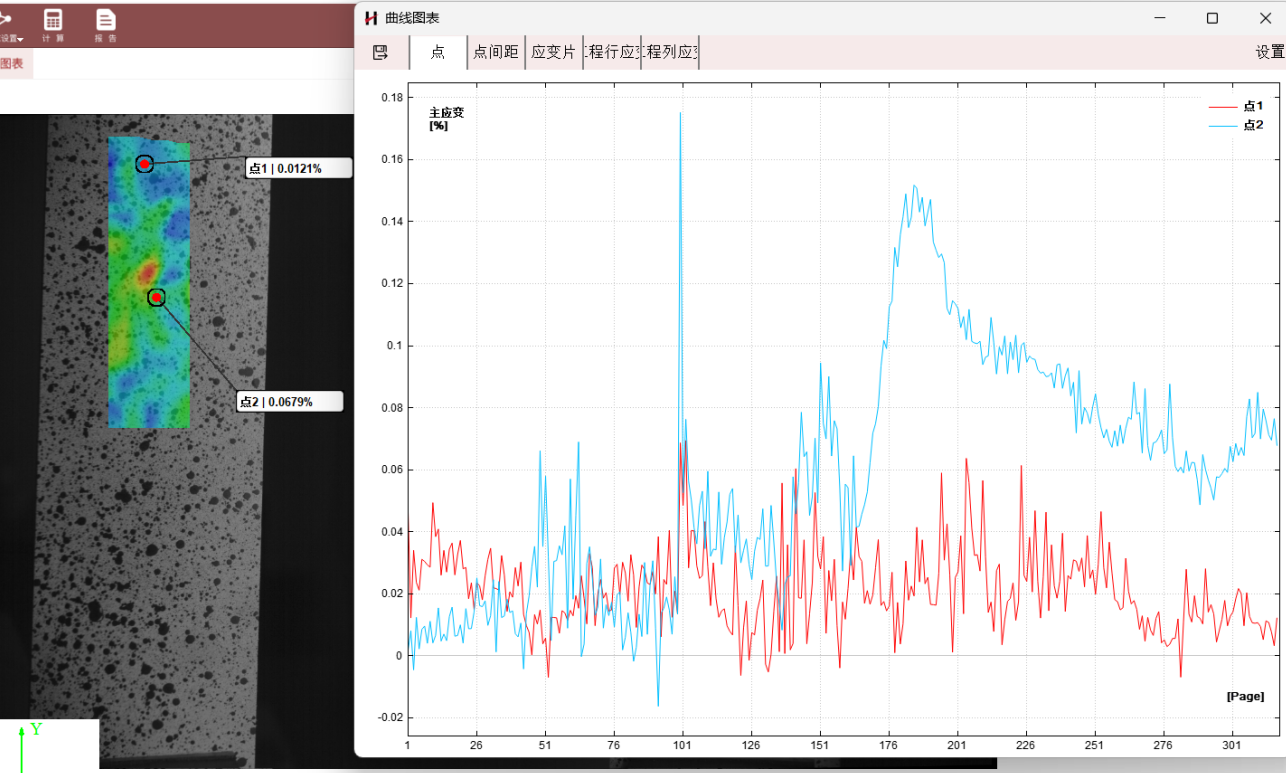This screenshot has height=773, width=1286.
Task: Select the 图表 tab in main window
Action: click(x=13, y=63)
